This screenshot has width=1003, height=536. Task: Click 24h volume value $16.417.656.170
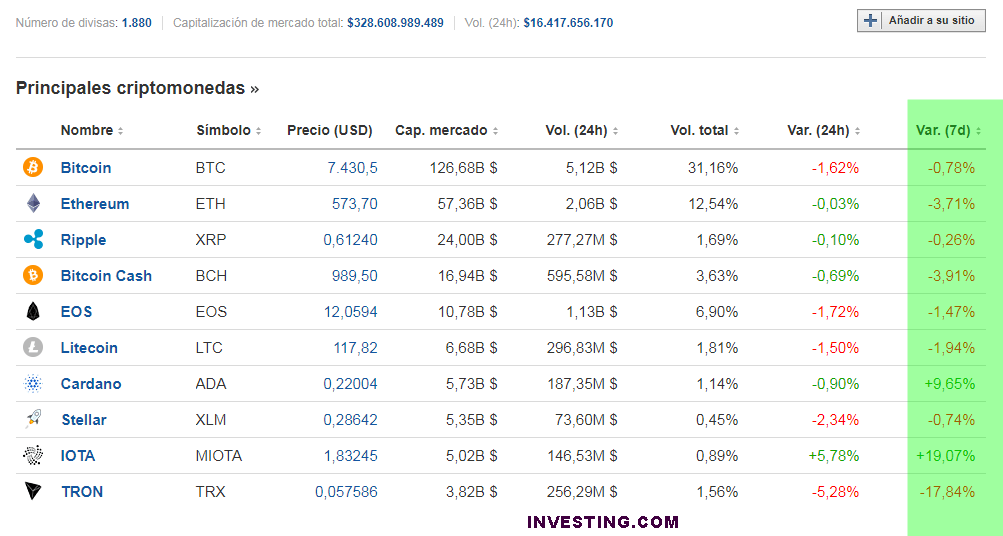(568, 23)
